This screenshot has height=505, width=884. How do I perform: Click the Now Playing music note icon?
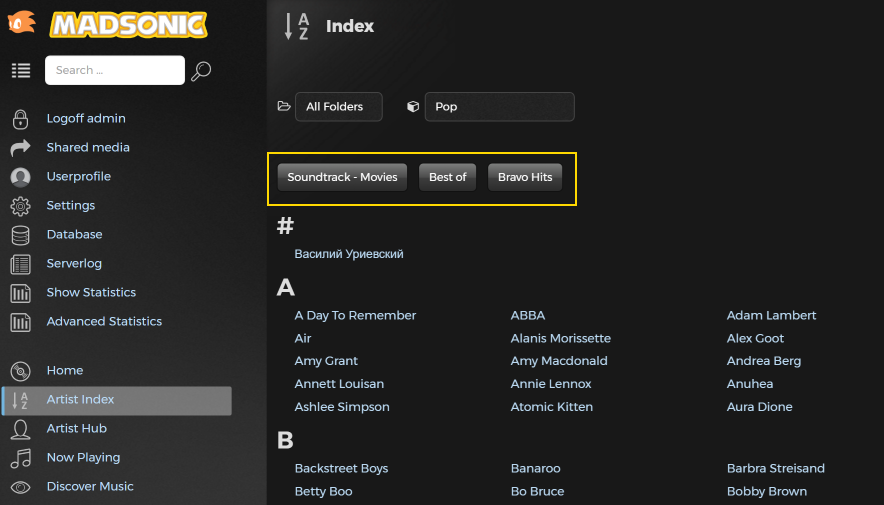[x=20, y=458]
